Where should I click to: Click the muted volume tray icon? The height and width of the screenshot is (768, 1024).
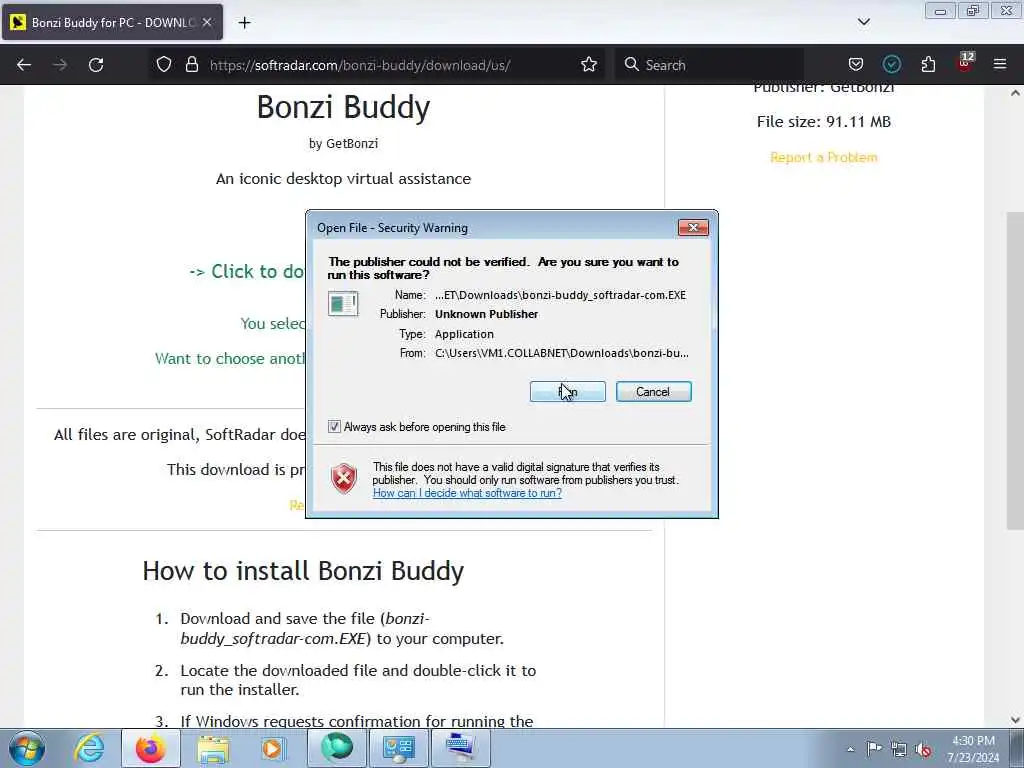point(923,749)
